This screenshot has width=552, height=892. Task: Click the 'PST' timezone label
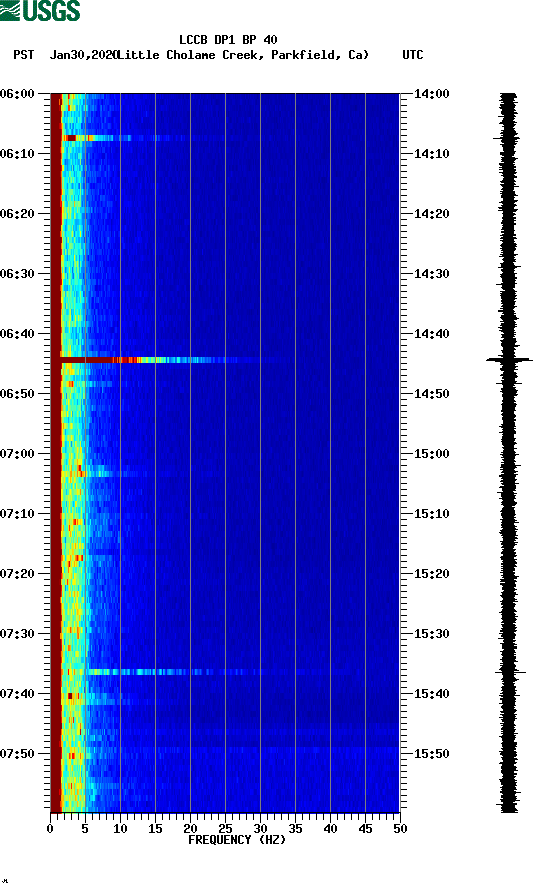tap(23, 55)
